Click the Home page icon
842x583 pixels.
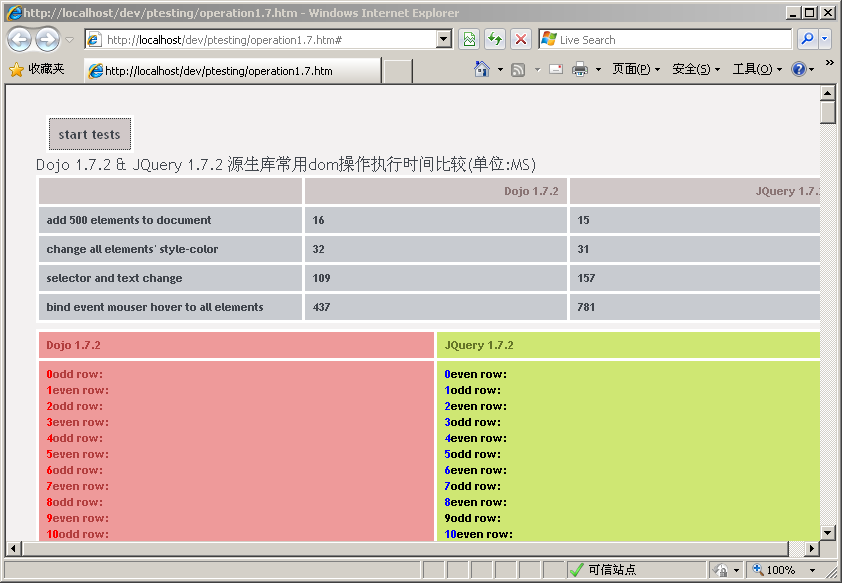click(482, 69)
